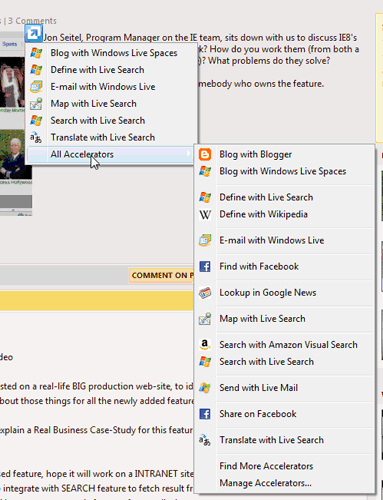Image resolution: width=383 pixels, height=500 pixels.
Task: Click the Google News icon
Action: pyautogui.click(x=205, y=293)
